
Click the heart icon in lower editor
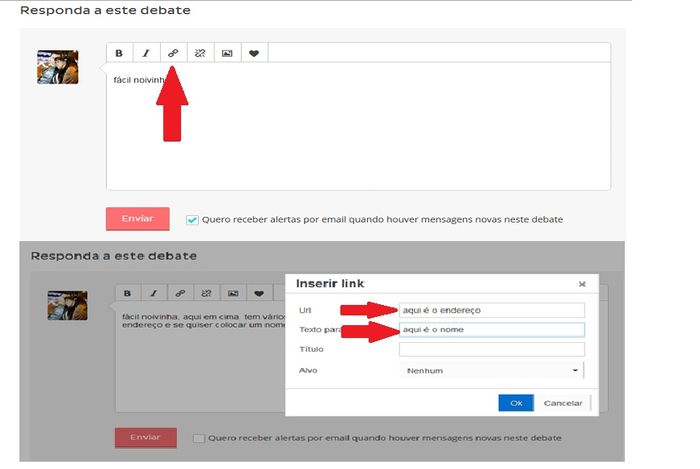[x=259, y=293]
